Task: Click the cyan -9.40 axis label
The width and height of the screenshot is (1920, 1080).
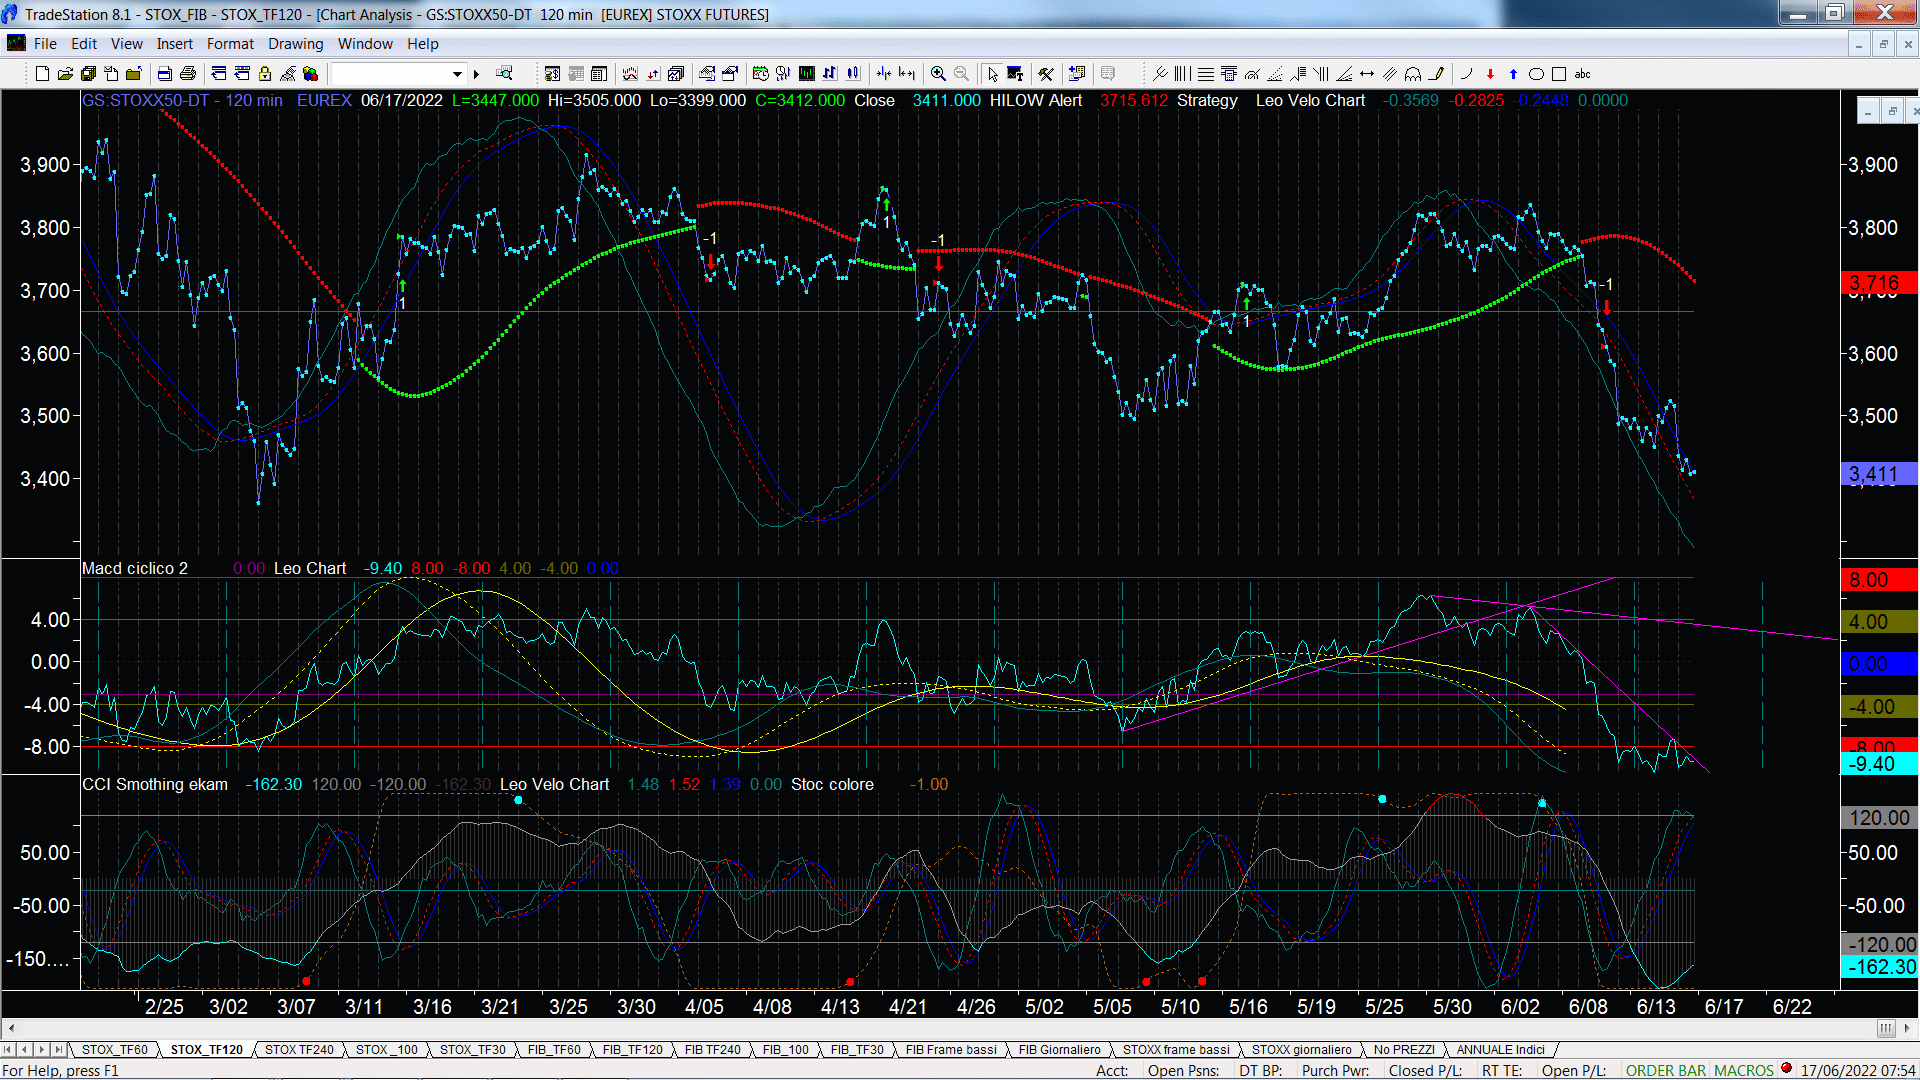Action: coord(1879,764)
